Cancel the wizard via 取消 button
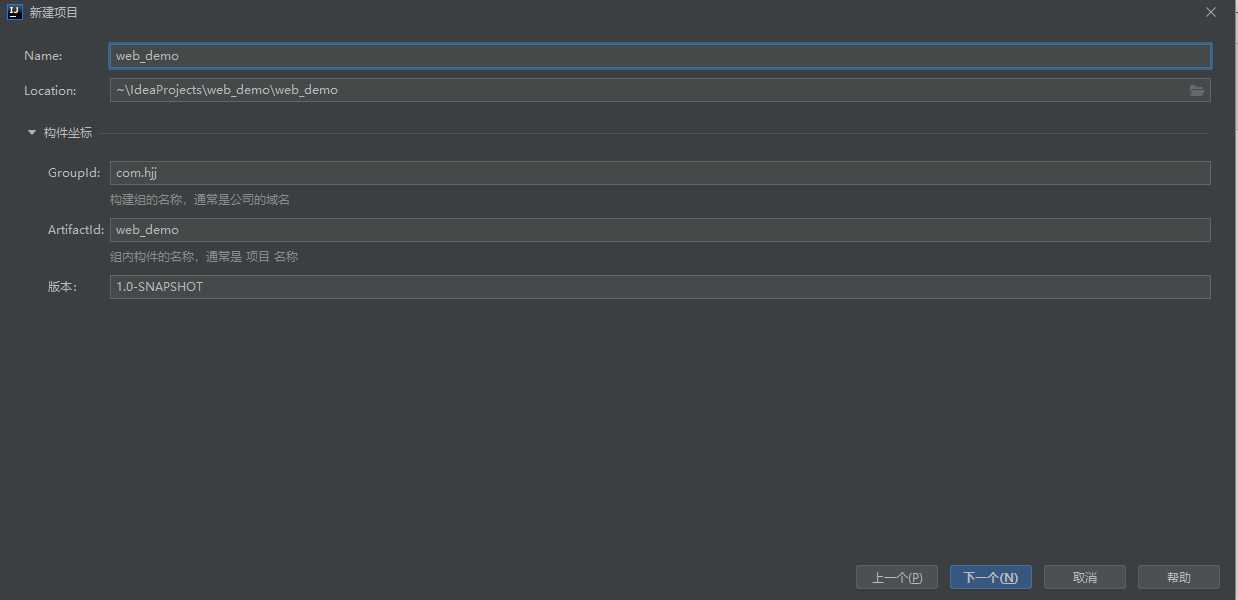The height and width of the screenshot is (600, 1238). [1084, 577]
